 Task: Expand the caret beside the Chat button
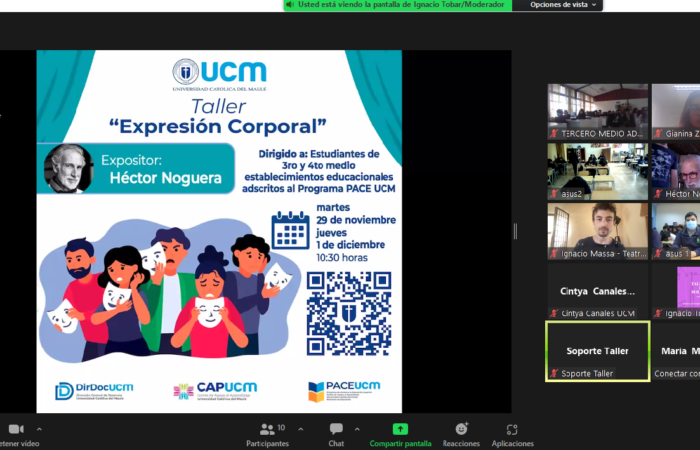pyautogui.click(x=357, y=429)
